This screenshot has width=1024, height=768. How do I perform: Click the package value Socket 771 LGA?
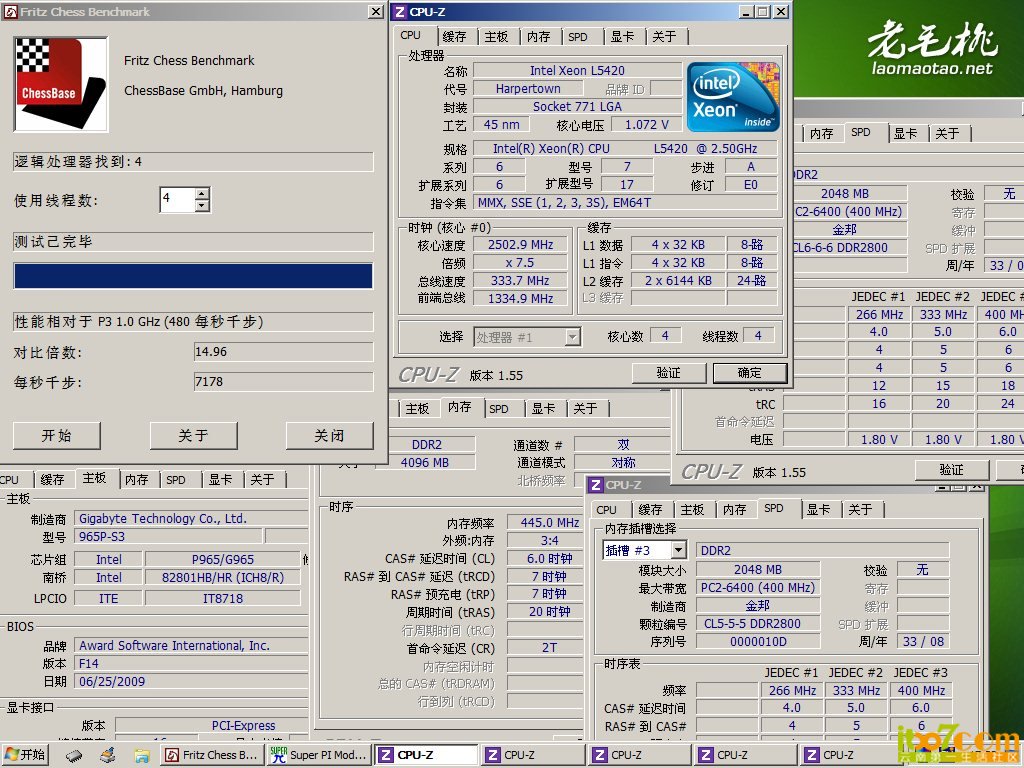click(x=577, y=106)
